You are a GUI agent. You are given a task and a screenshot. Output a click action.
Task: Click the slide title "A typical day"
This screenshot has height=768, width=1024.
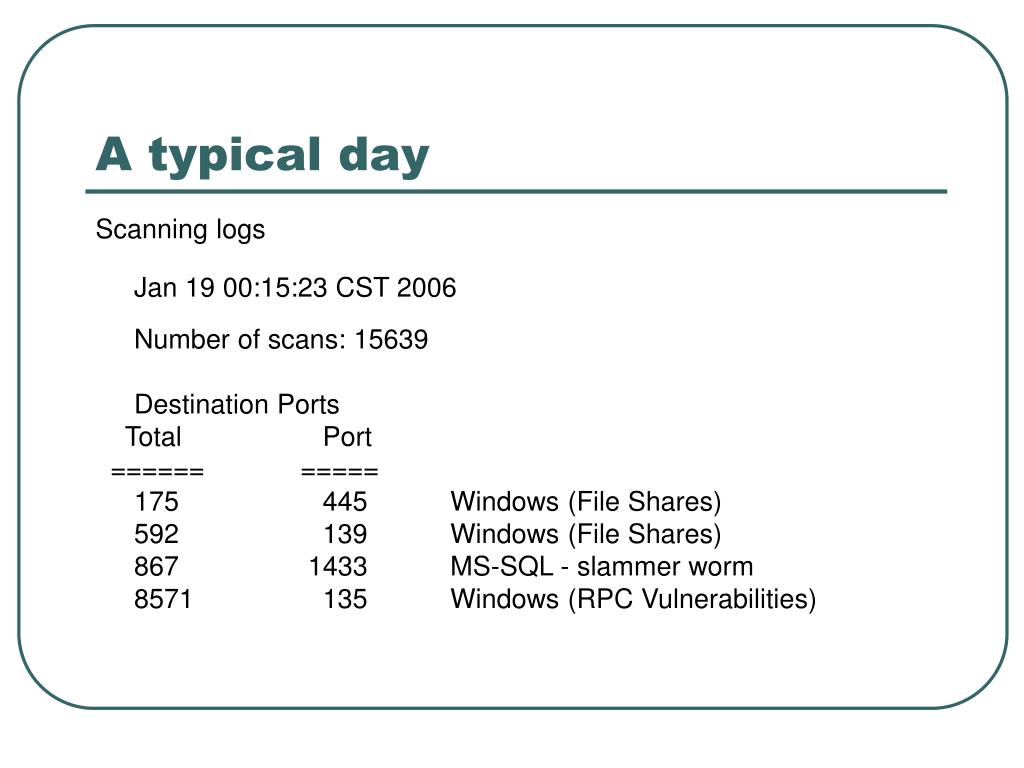pyautogui.click(x=262, y=156)
